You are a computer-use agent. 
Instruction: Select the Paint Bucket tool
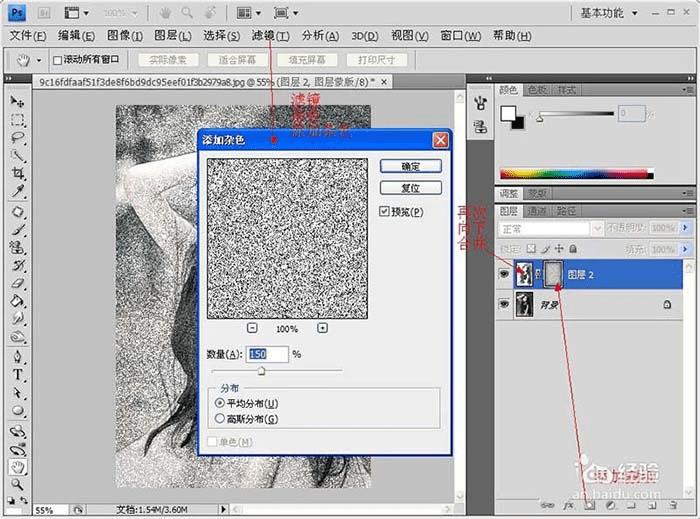point(17,301)
